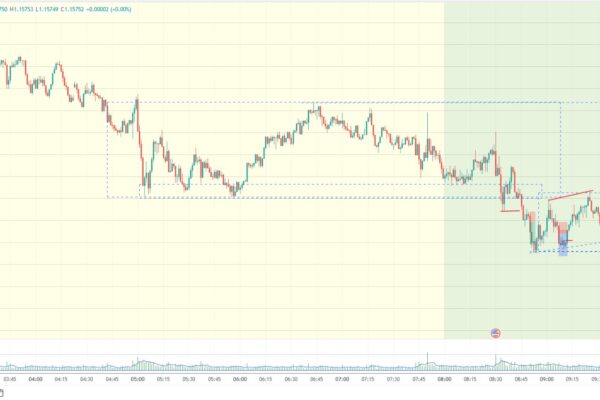Click the 06:30 time axis label
600x400 pixels.
(x=291, y=379)
